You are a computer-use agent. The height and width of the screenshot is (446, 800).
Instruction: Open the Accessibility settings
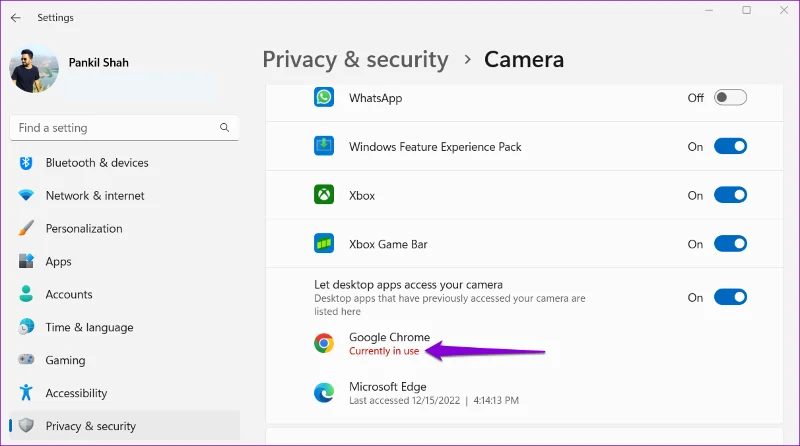124,393
